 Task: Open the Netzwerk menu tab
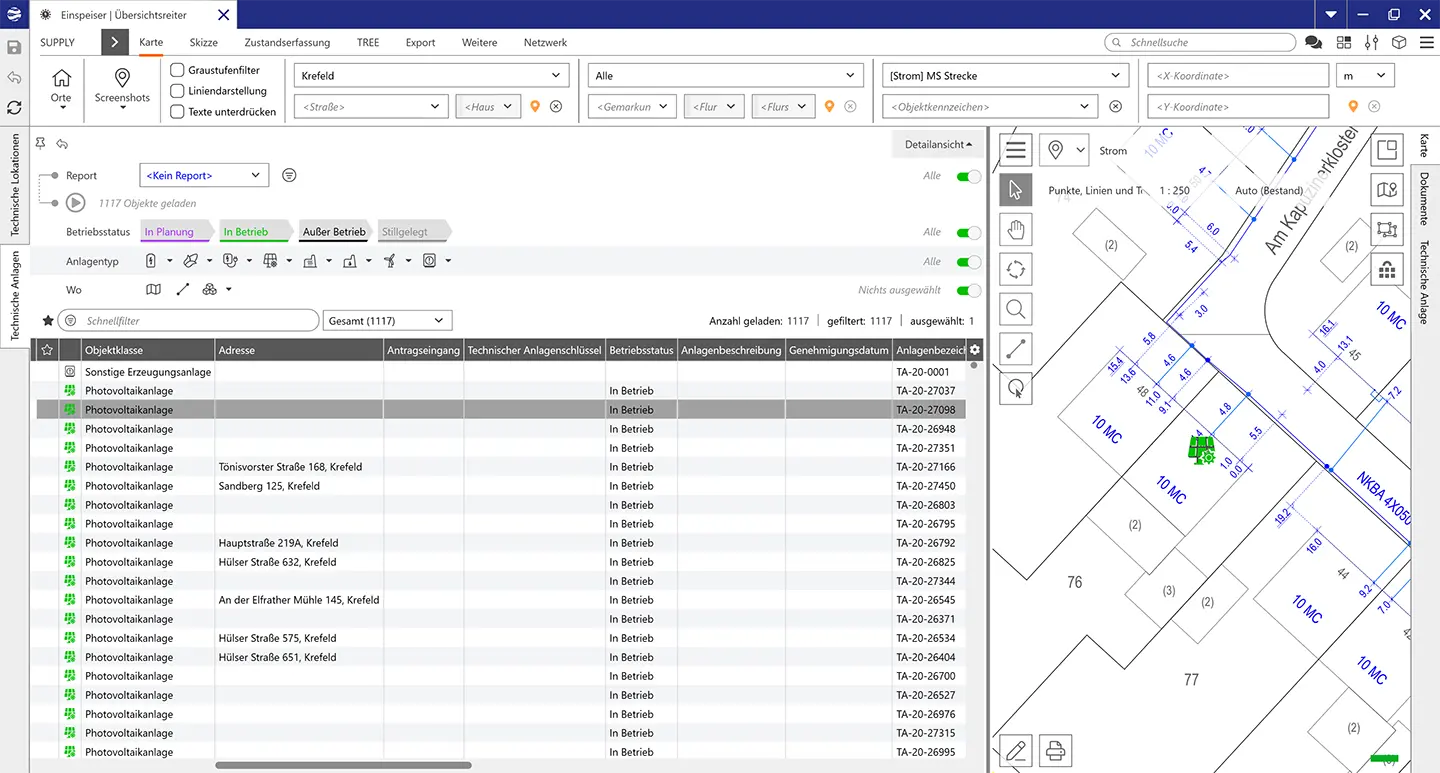point(545,43)
